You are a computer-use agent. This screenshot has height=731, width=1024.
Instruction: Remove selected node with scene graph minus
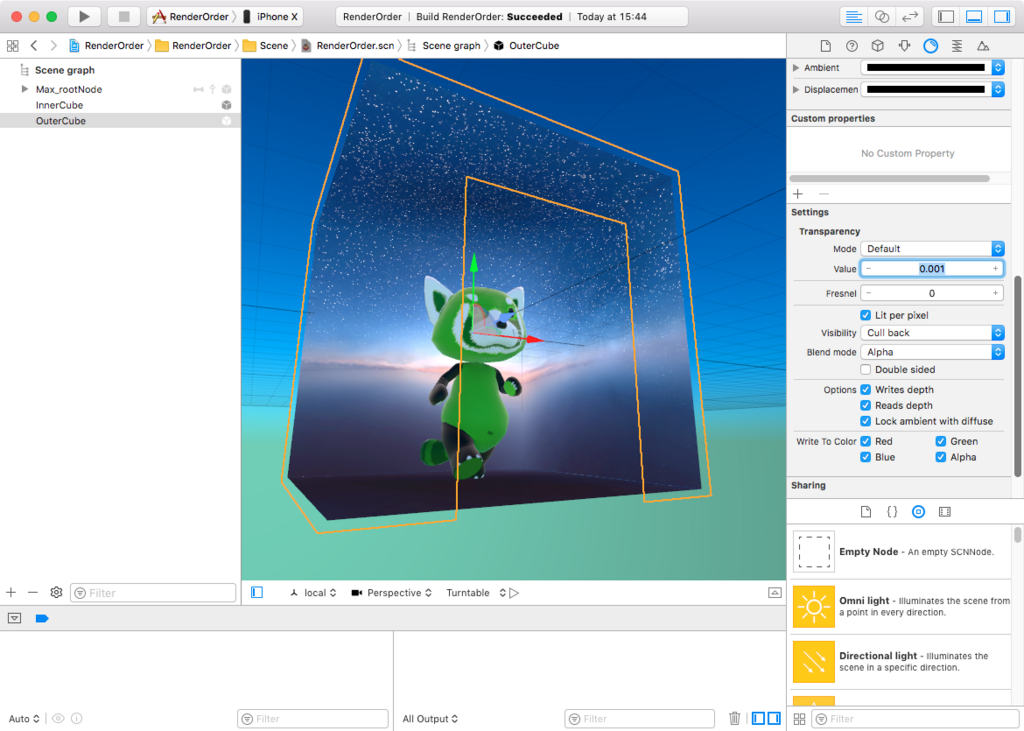pos(33,593)
